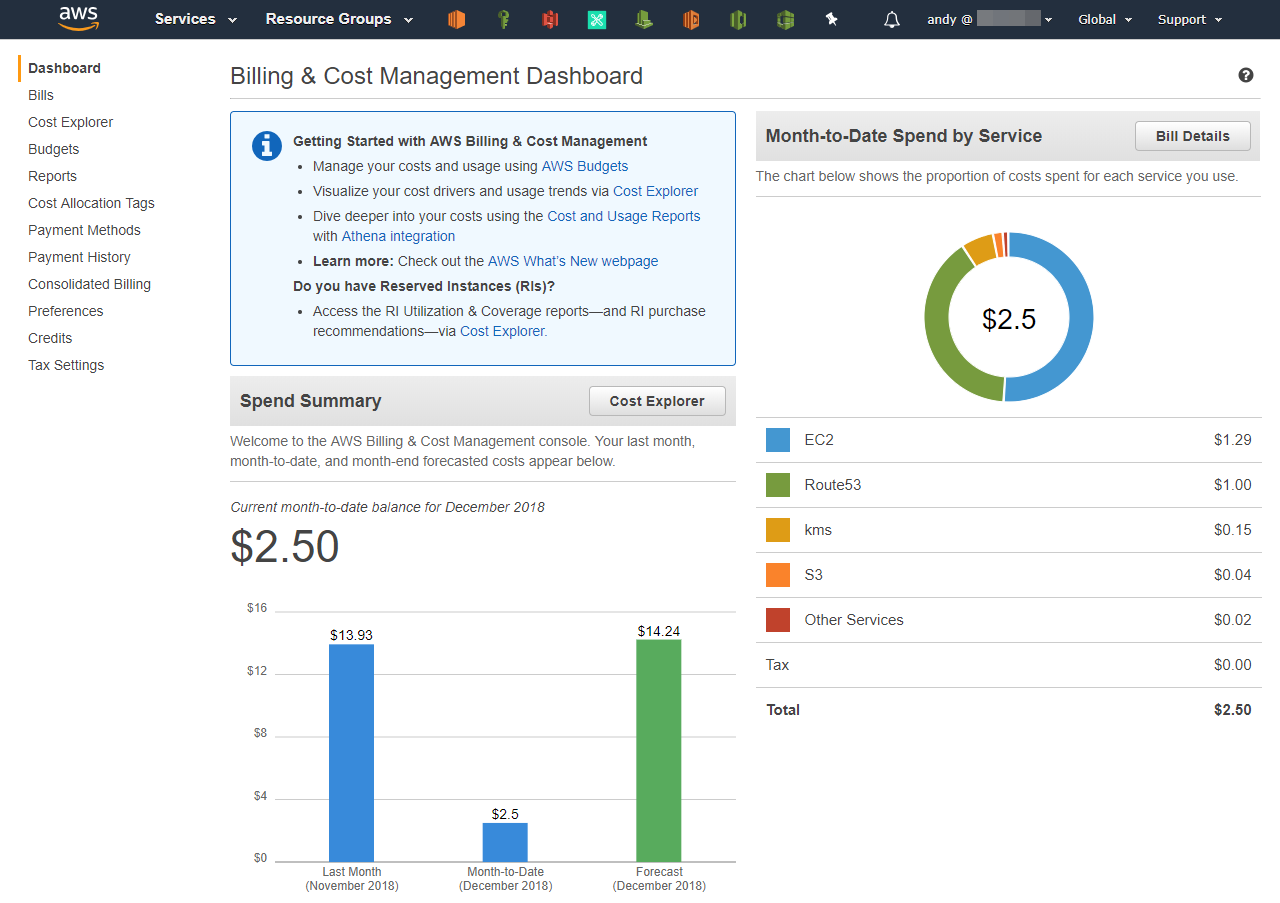Expand the Services menu
1280x903 pixels.
coord(196,19)
